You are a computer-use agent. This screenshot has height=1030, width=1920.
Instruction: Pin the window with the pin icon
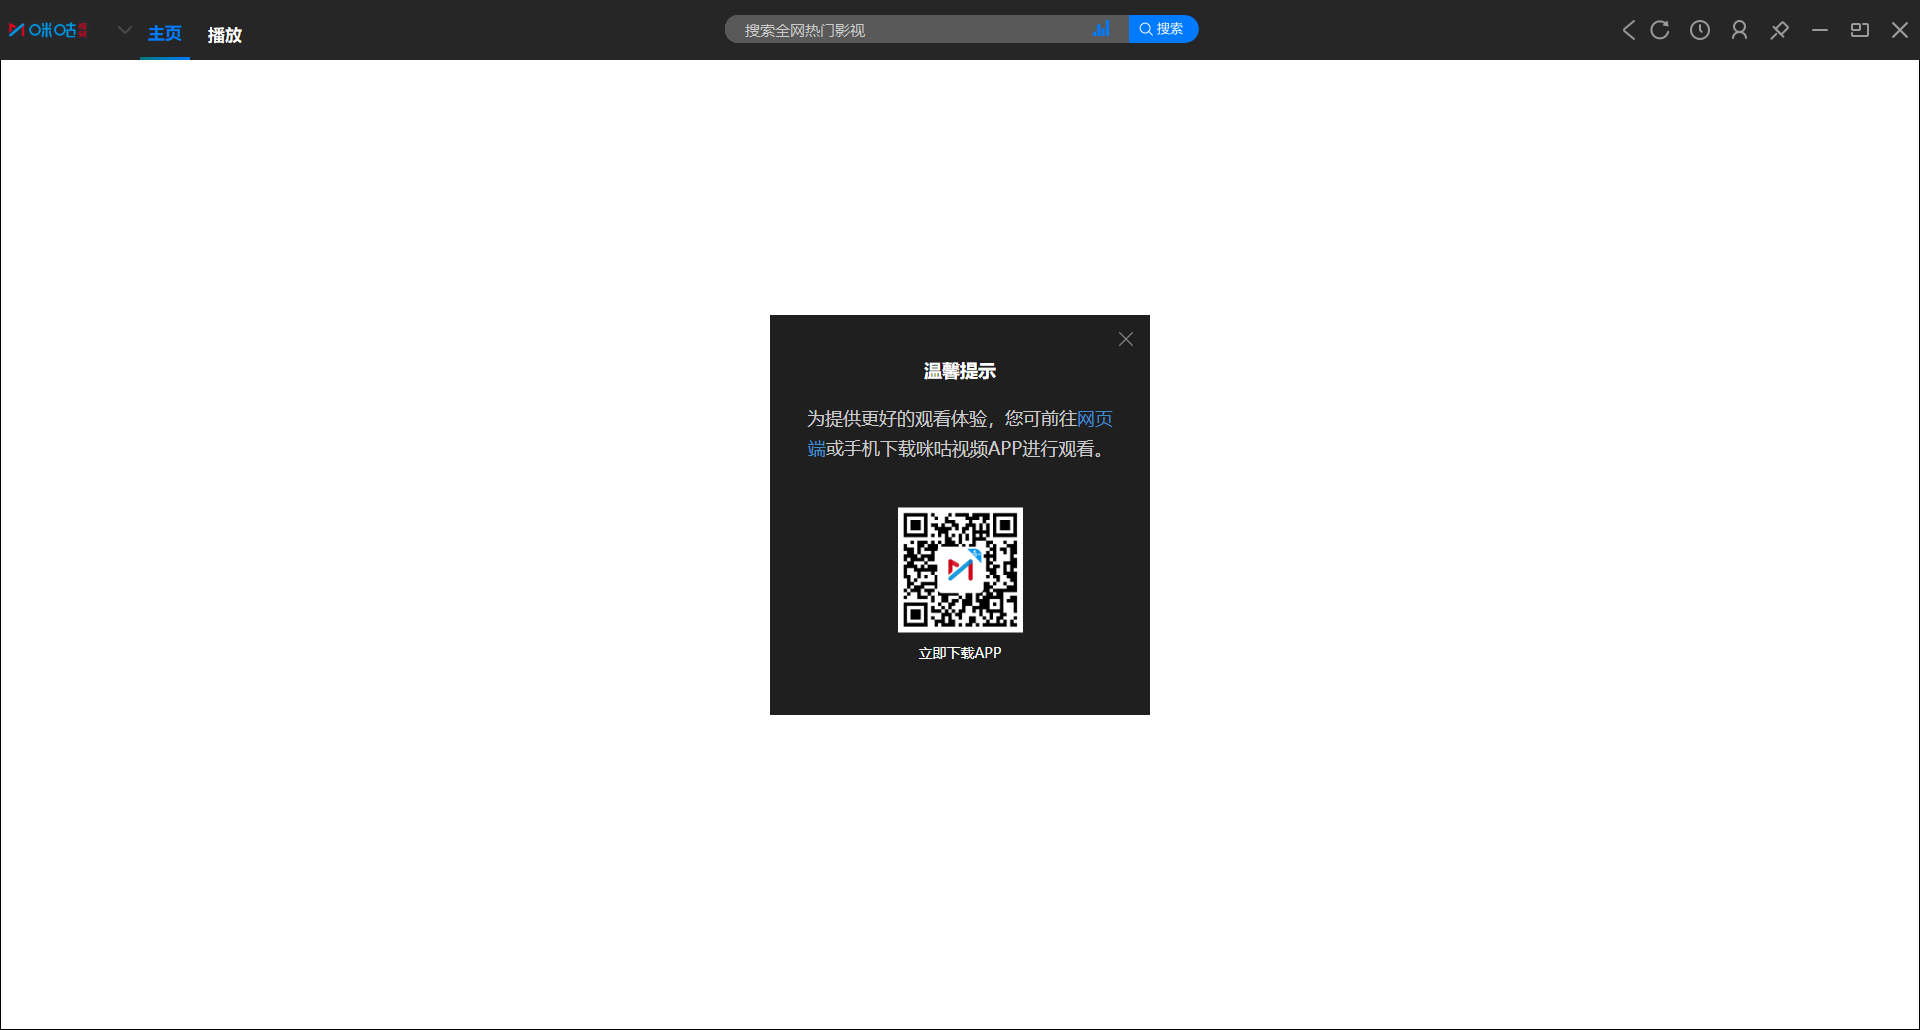tap(1780, 30)
